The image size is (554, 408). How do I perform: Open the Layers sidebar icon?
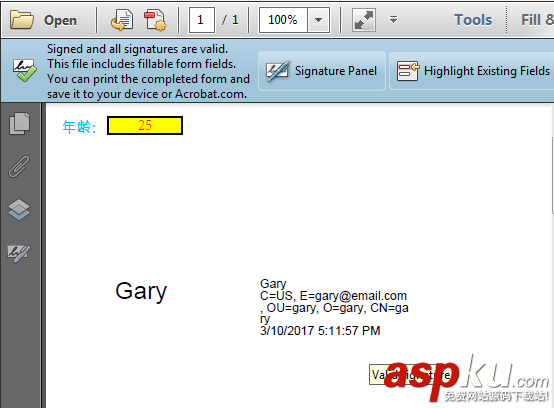click(19, 209)
